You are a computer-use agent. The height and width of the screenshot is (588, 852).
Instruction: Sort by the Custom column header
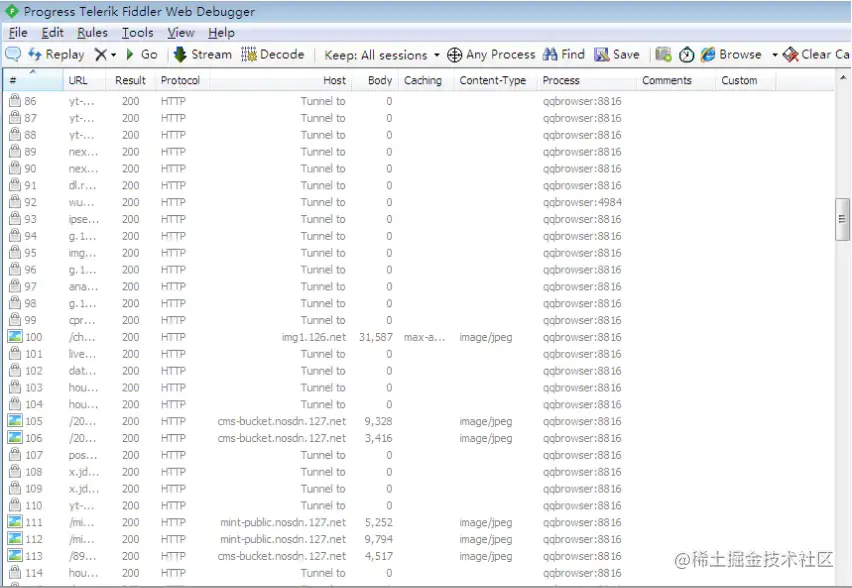point(746,80)
